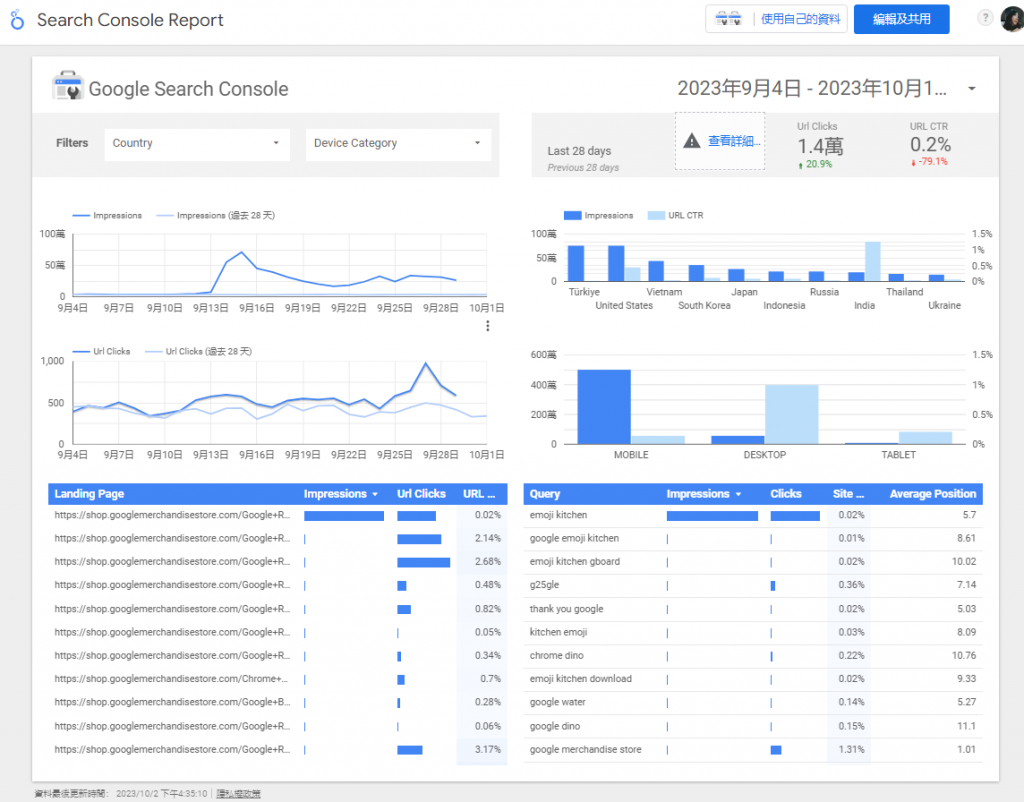Expand the Device Category filter dropdown
1024x802 pixels.
(397, 143)
